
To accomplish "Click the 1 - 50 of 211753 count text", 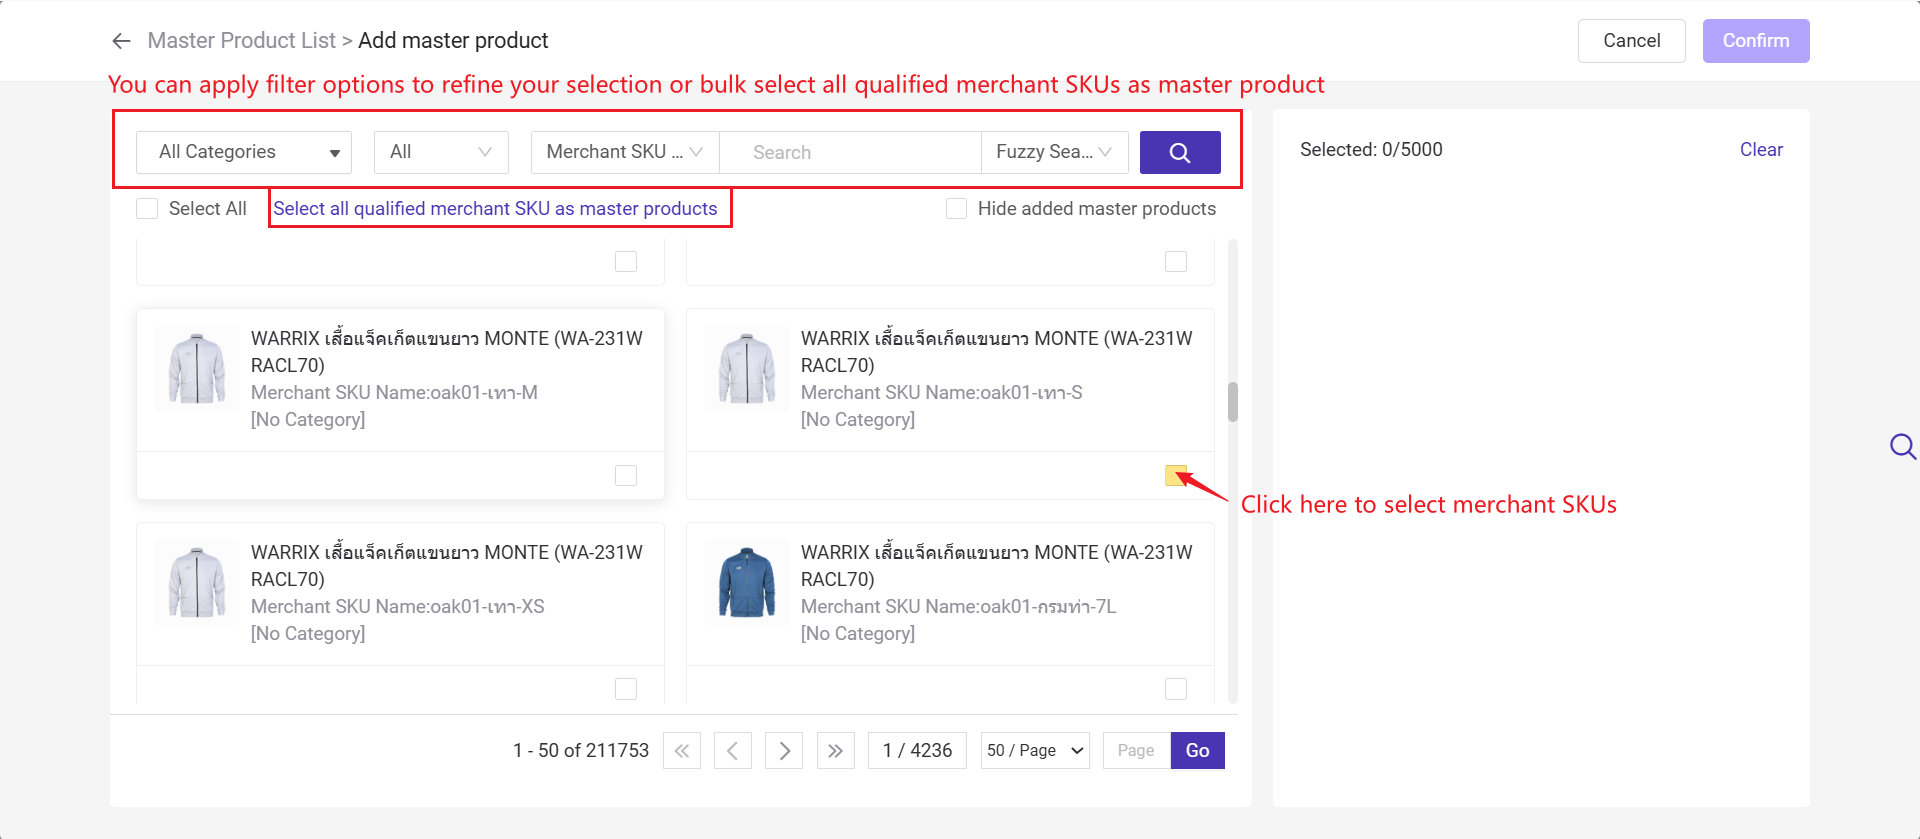I will [x=581, y=750].
